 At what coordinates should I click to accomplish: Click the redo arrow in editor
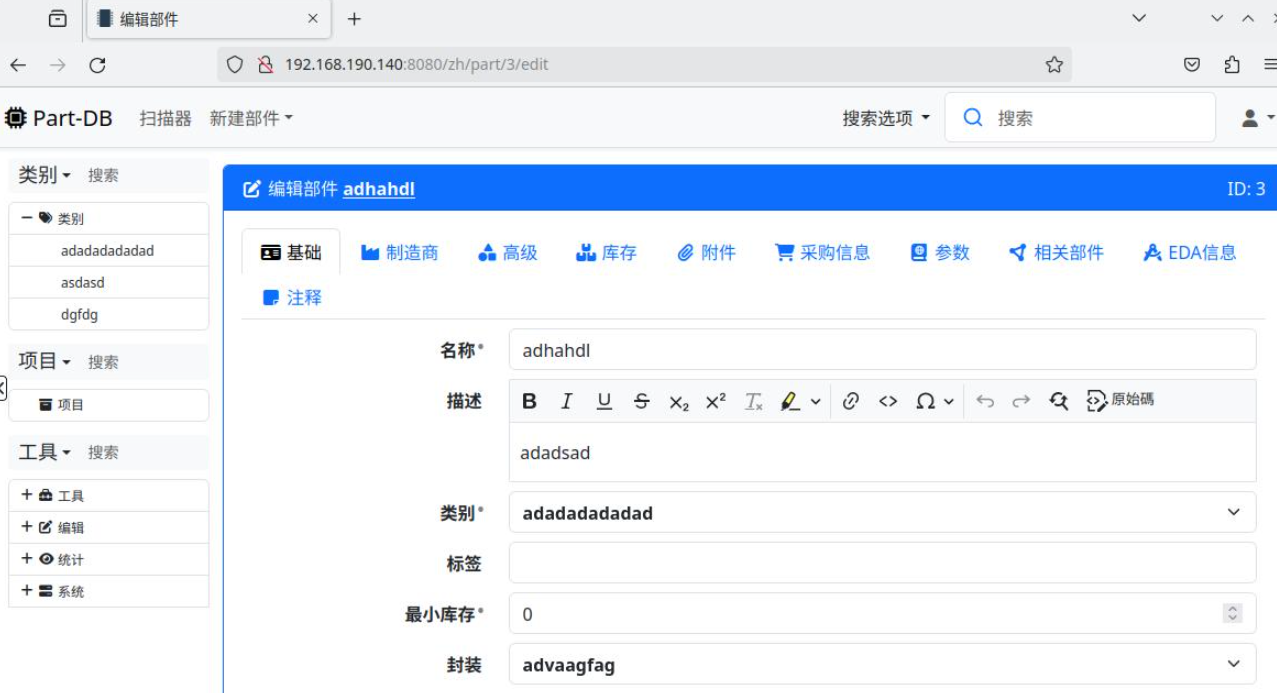point(1021,401)
